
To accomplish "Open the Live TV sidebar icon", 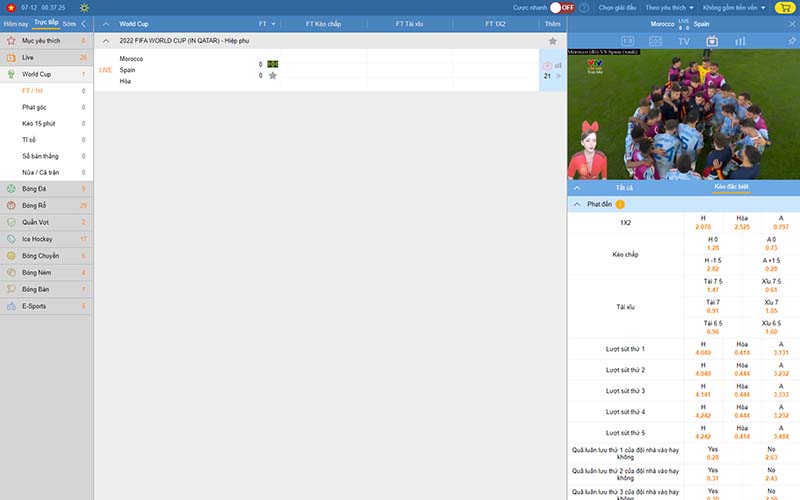I will (11, 58).
